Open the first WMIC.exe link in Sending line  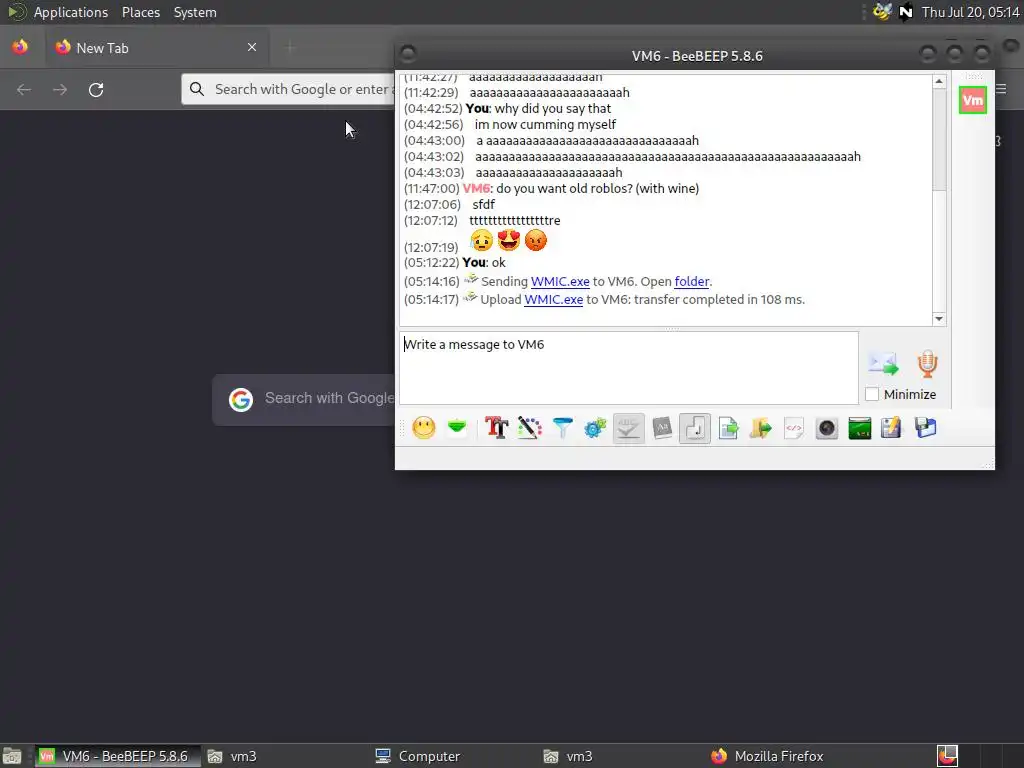tap(560, 281)
